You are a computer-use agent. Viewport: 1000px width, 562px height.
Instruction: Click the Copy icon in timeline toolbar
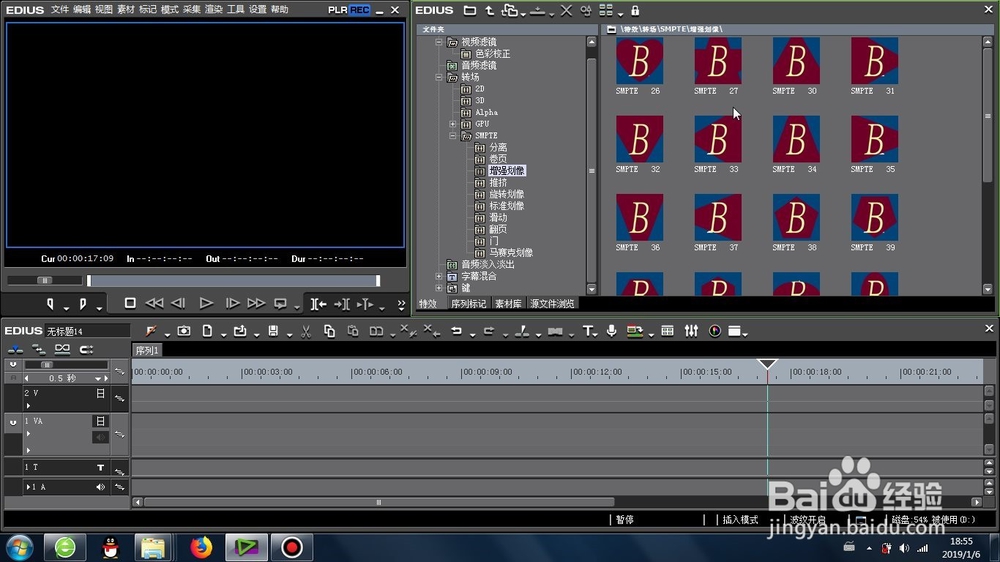point(329,331)
